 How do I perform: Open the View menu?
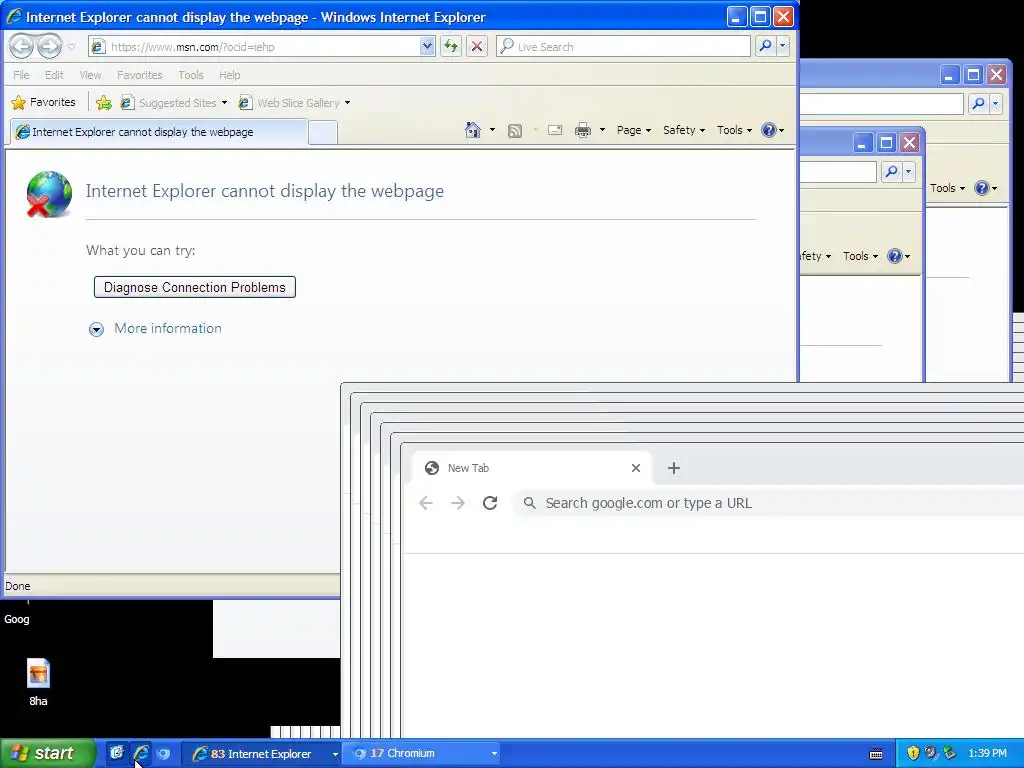90,75
